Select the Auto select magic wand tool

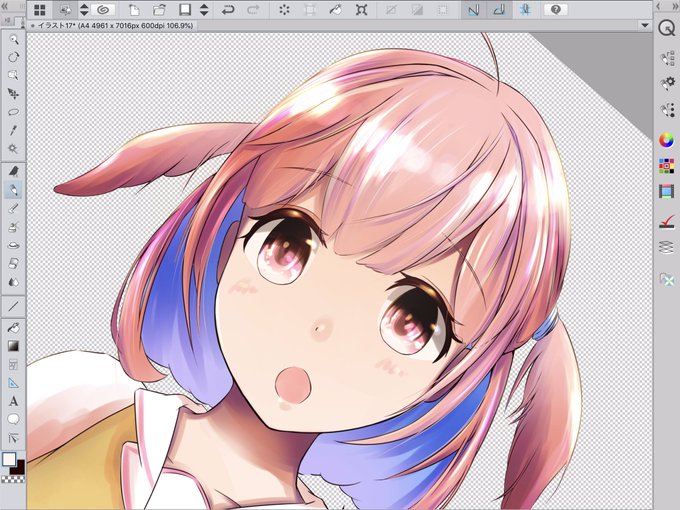pyautogui.click(x=13, y=149)
